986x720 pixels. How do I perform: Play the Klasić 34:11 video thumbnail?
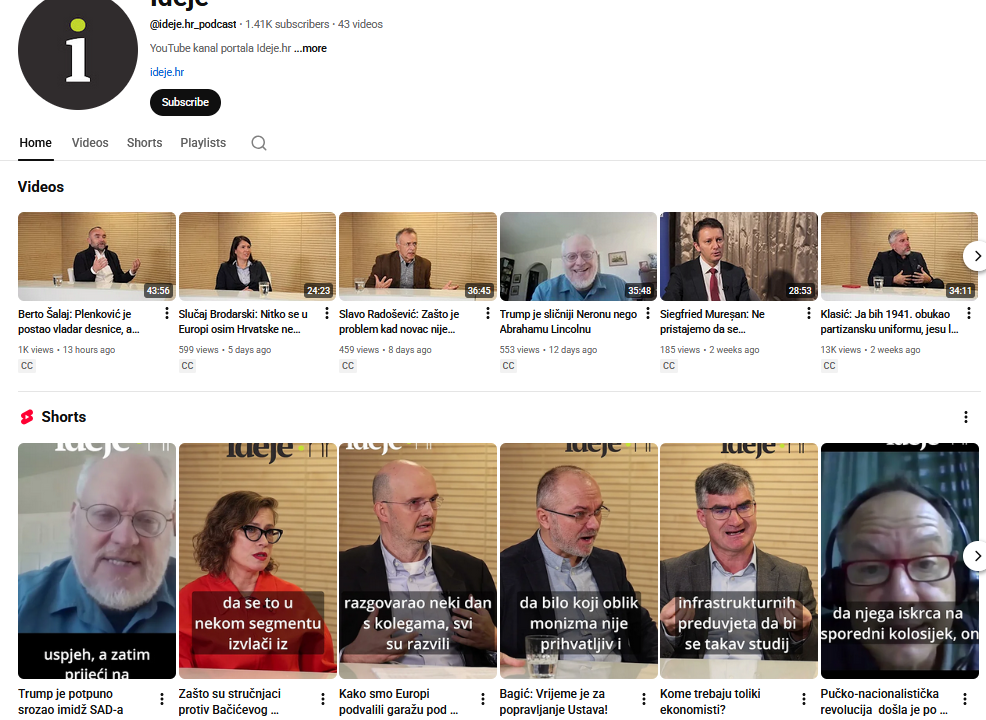click(x=898, y=256)
